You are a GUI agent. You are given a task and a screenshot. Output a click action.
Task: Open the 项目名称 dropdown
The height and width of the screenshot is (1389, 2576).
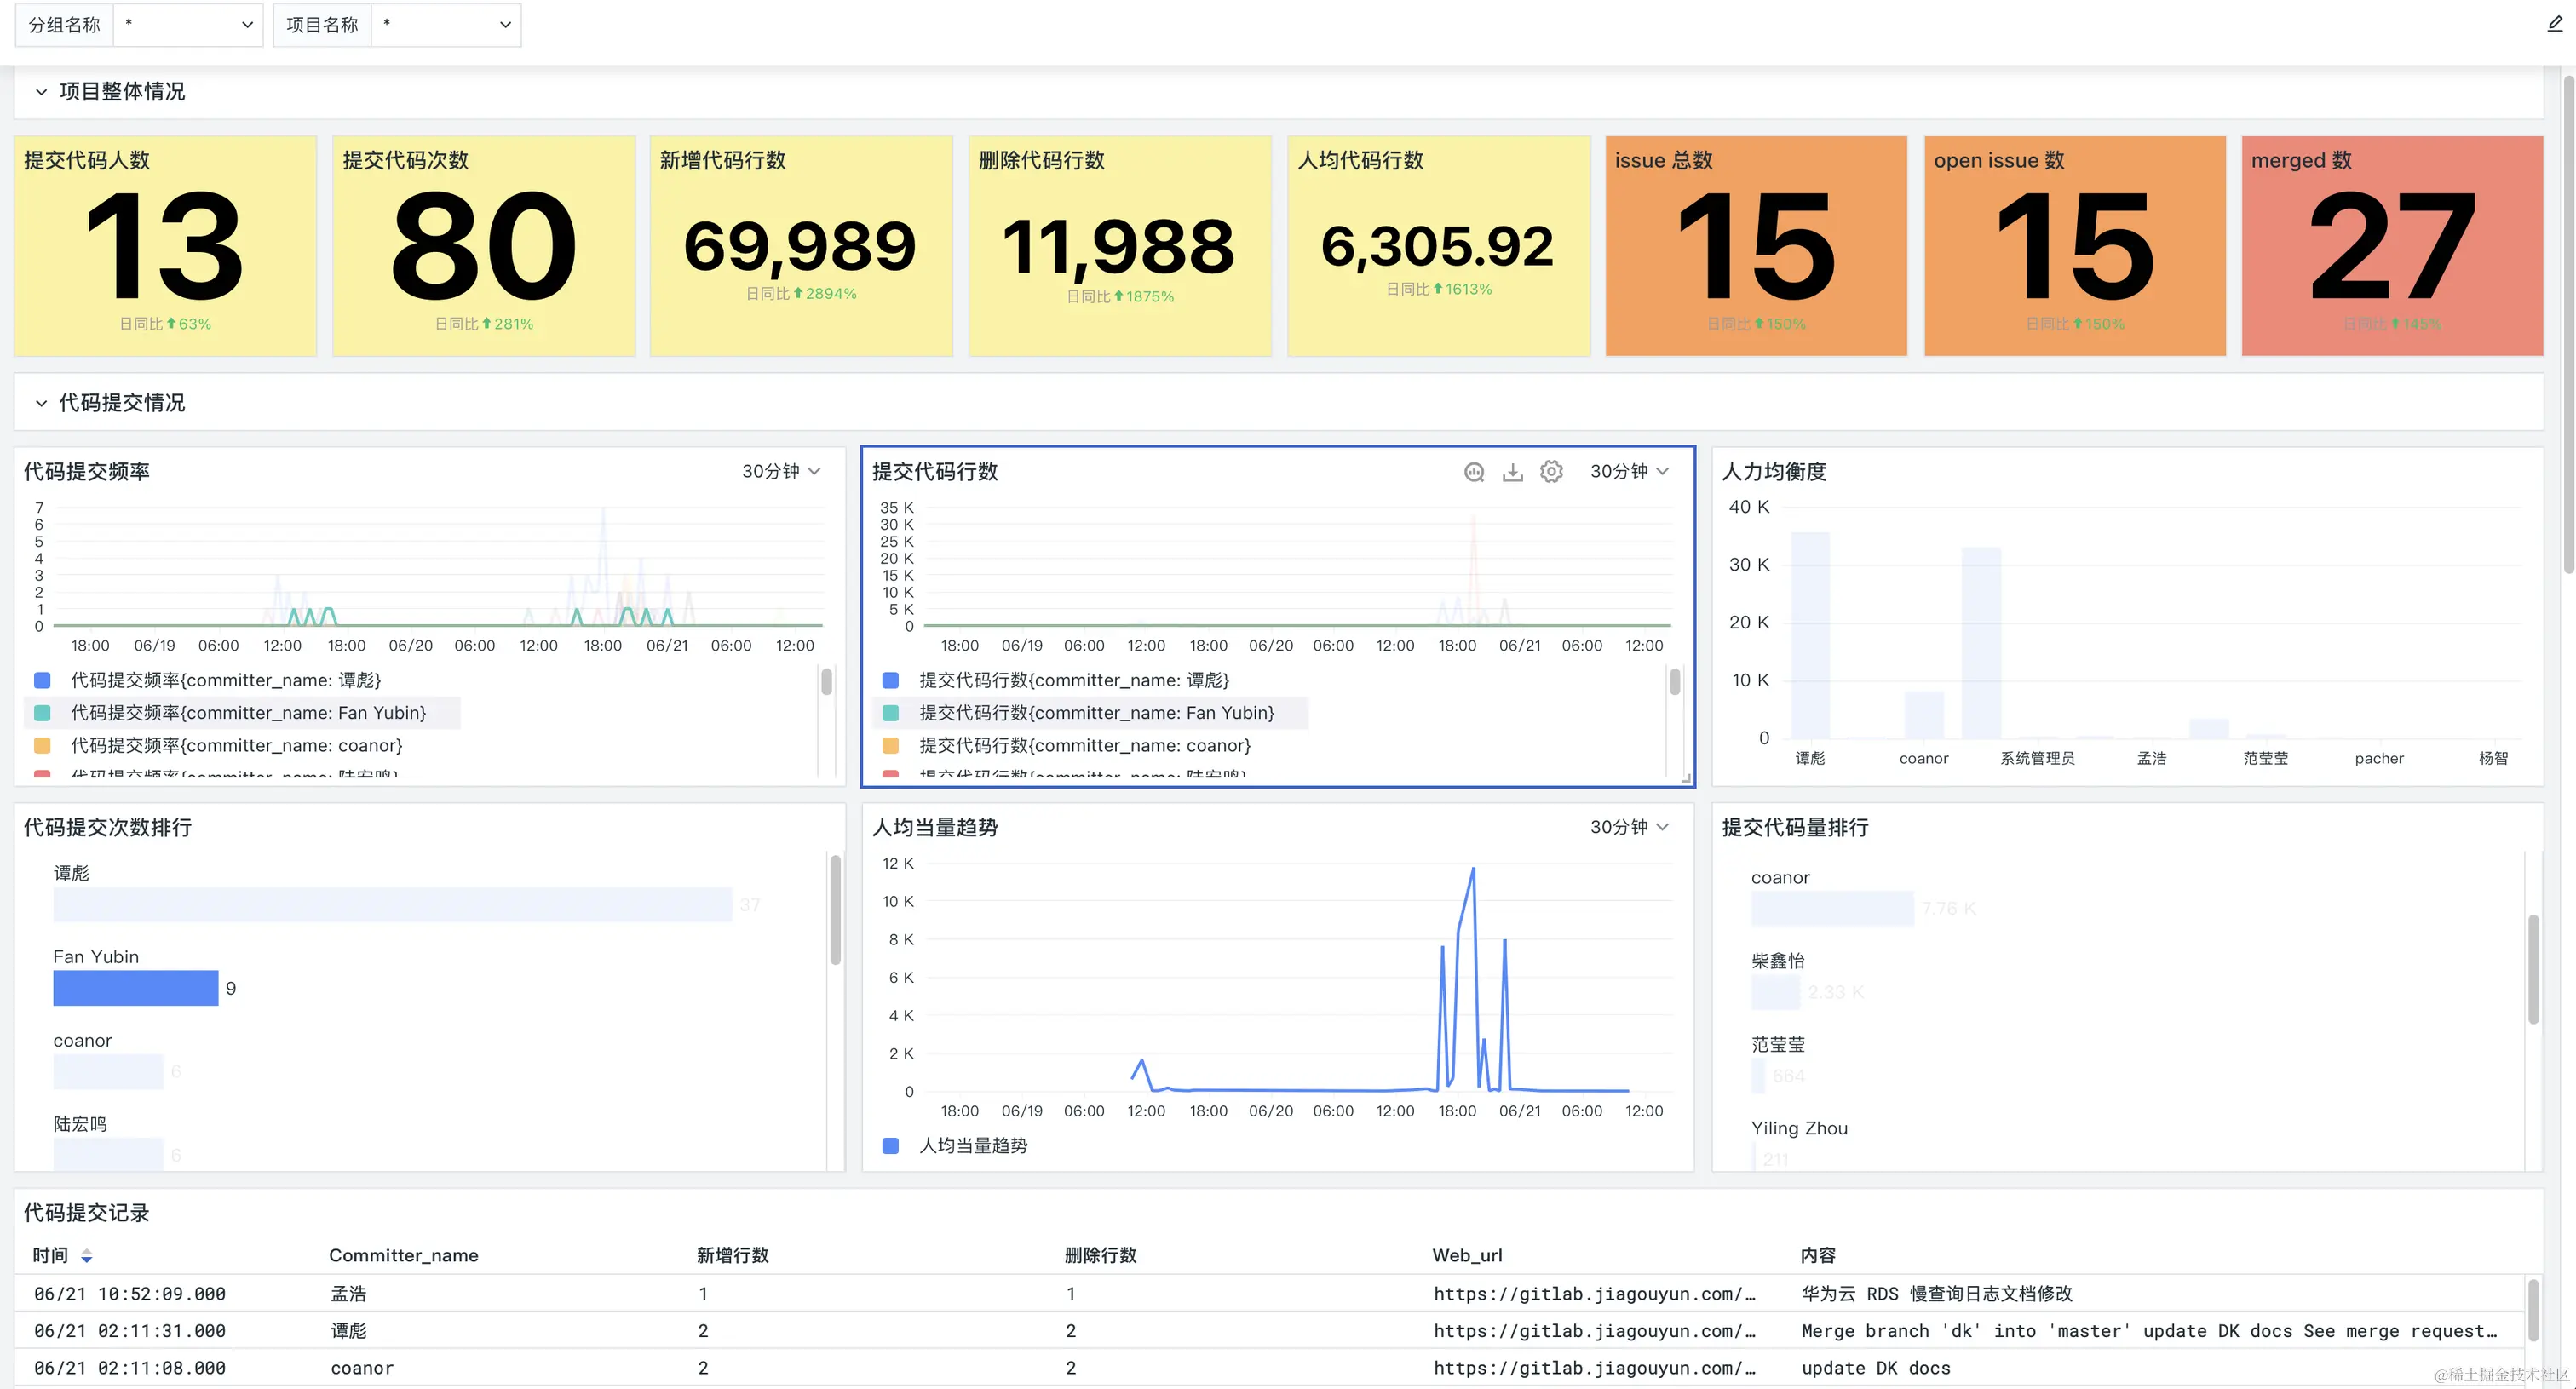[x=446, y=25]
